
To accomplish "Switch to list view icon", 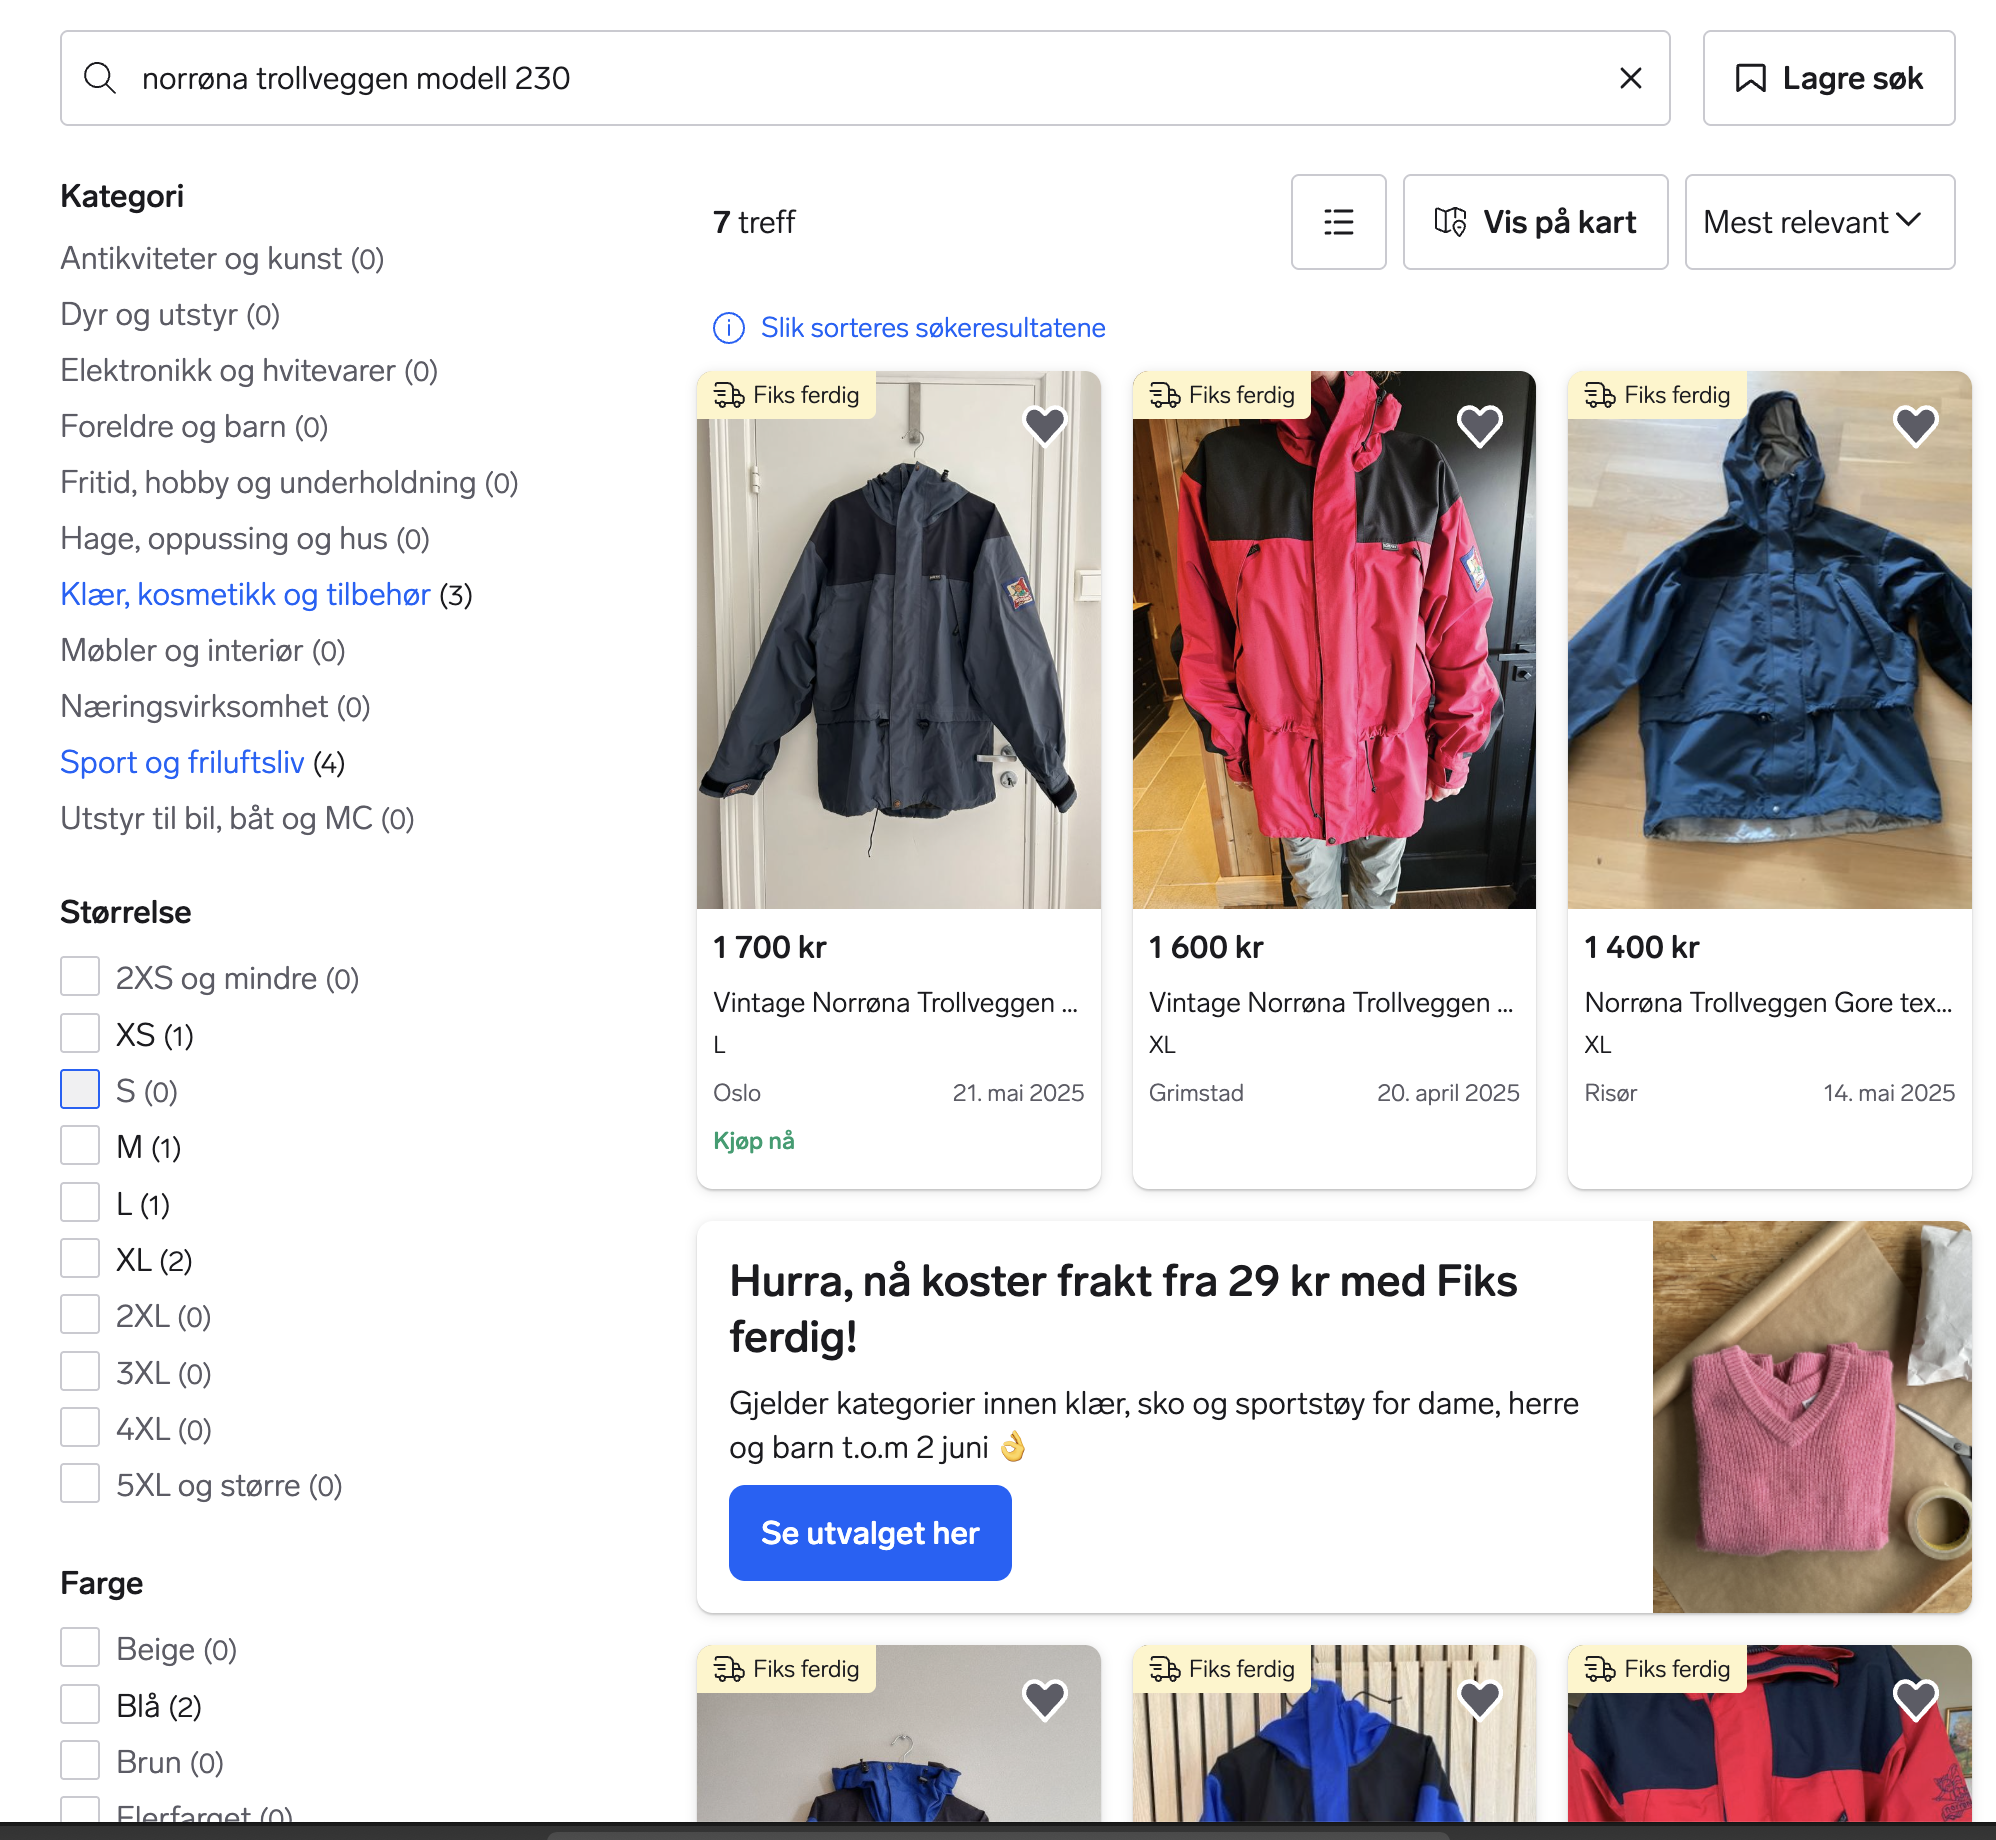I will point(1338,222).
